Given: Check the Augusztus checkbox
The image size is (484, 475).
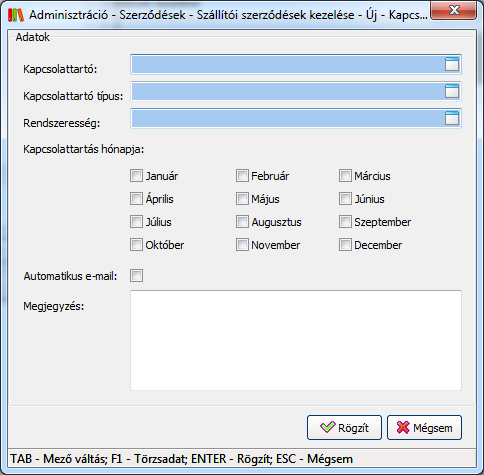Looking at the screenshot, I should coord(242,222).
